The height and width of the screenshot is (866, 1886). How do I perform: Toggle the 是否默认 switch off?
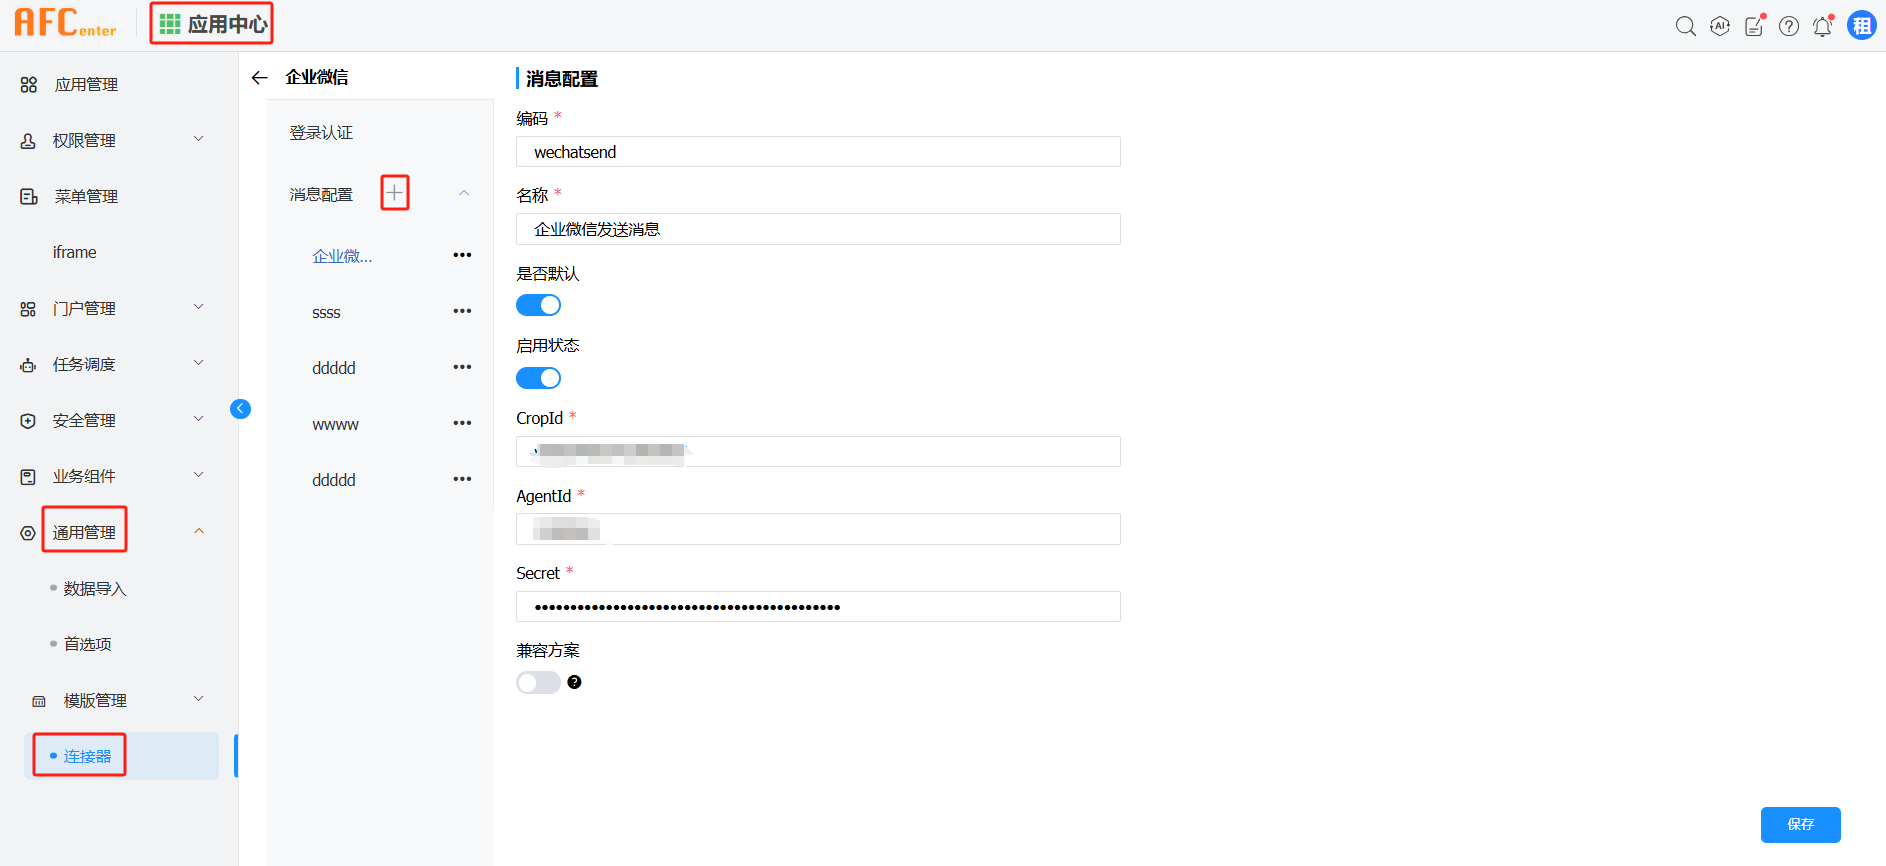(538, 305)
